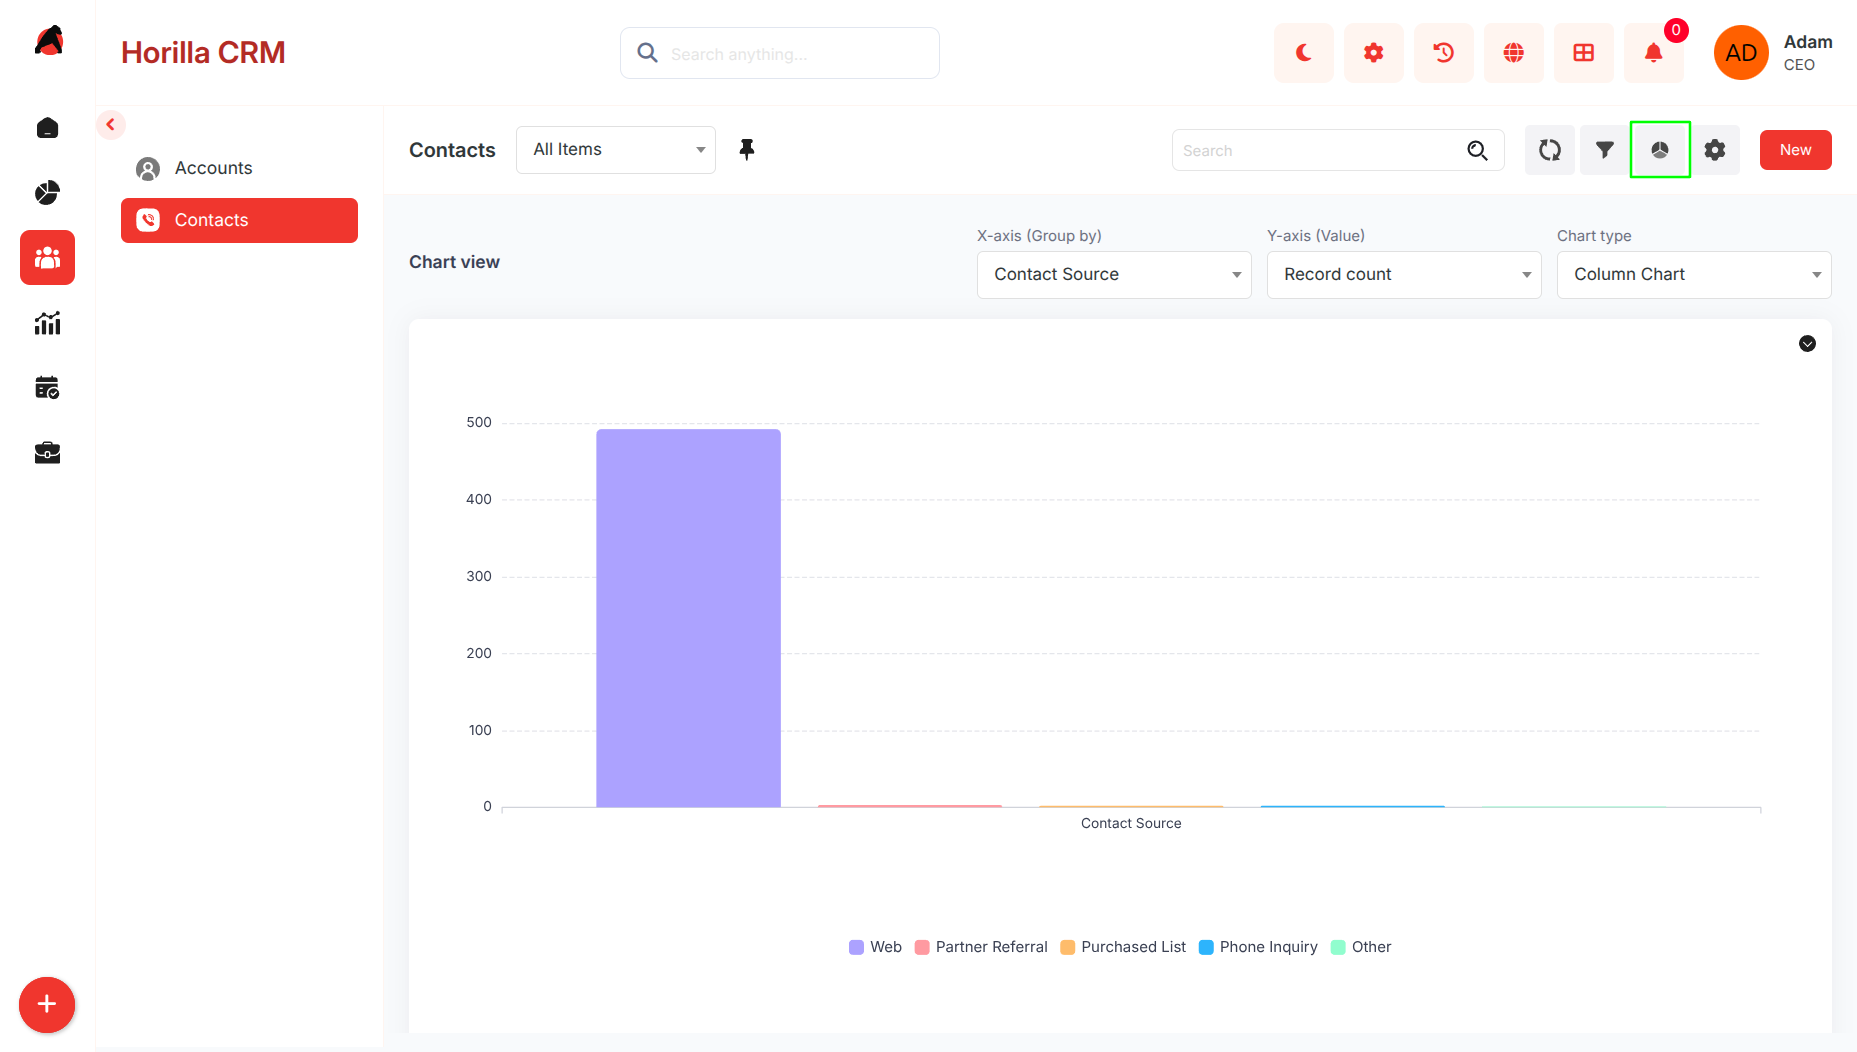
Task: Open the calendar activities sidebar icon
Action: (47, 387)
